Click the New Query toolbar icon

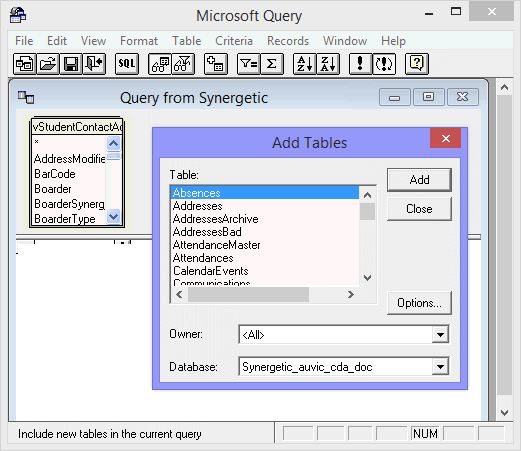(25, 64)
